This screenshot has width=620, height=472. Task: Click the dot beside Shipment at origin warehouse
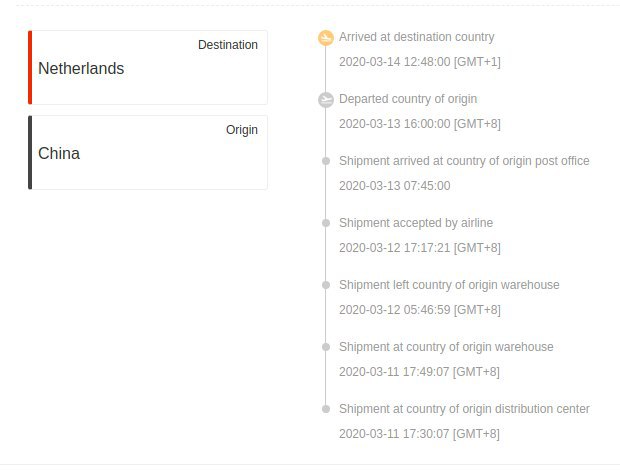(x=326, y=347)
